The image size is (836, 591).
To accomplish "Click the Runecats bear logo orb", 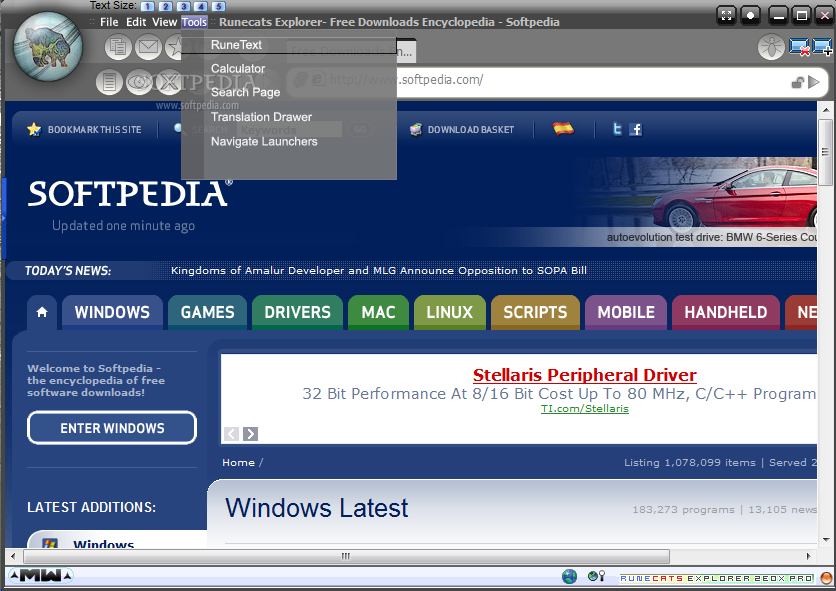I will point(48,47).
